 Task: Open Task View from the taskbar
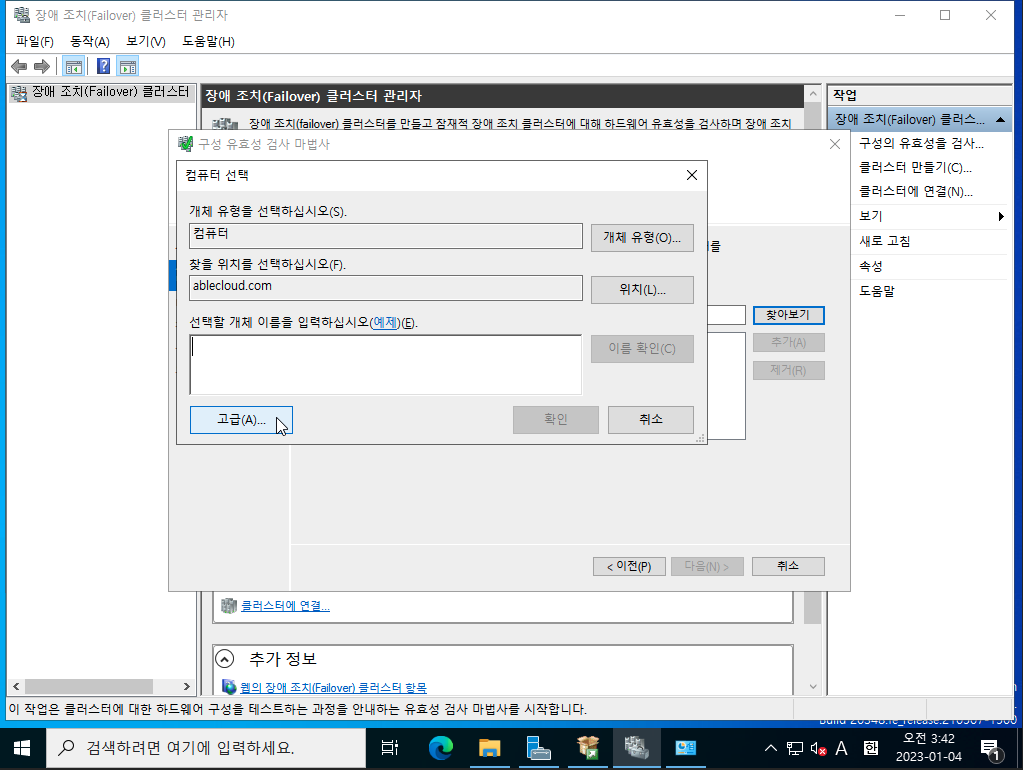point(389,748)
